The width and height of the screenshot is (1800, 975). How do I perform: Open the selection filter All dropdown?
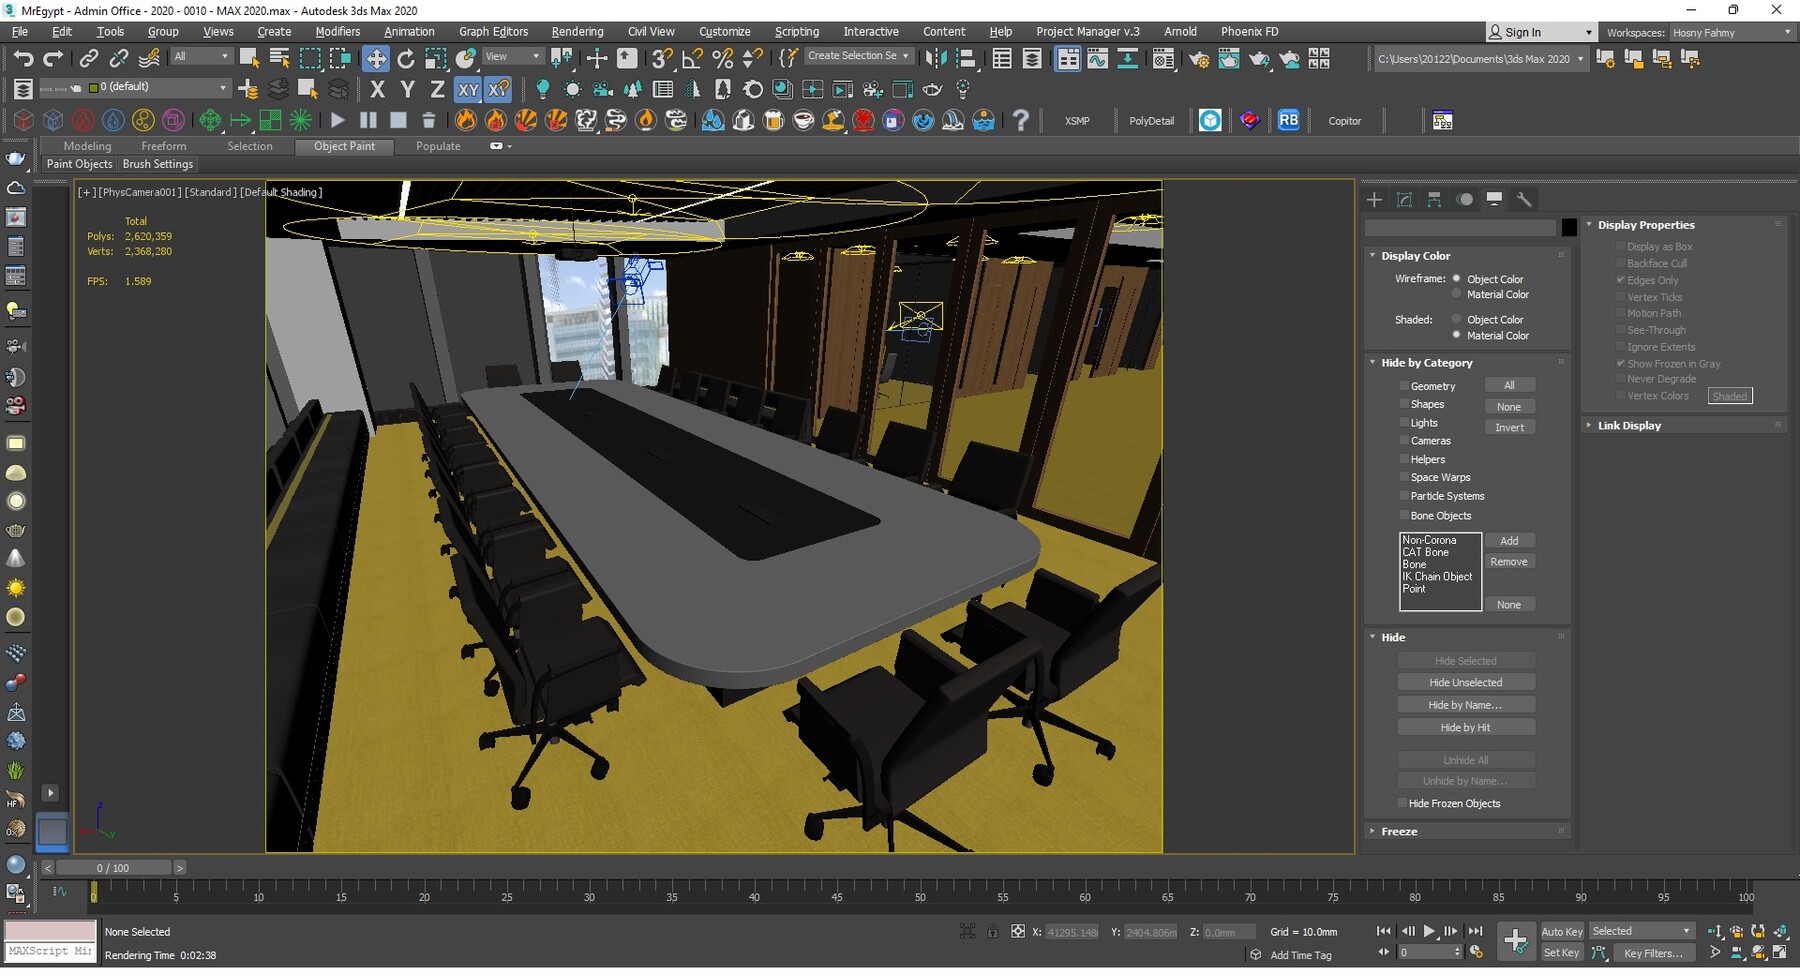[x=200, y=56]
